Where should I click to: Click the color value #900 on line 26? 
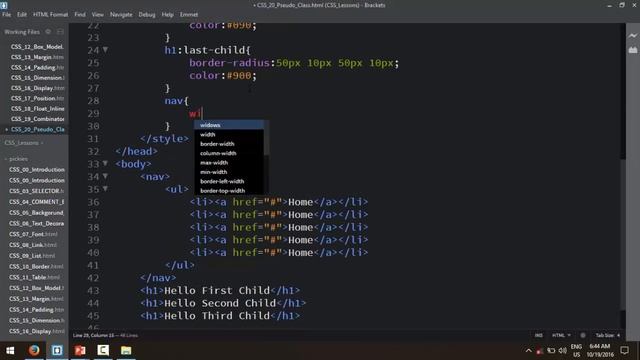pyautogui.click(x=239, y=76)
